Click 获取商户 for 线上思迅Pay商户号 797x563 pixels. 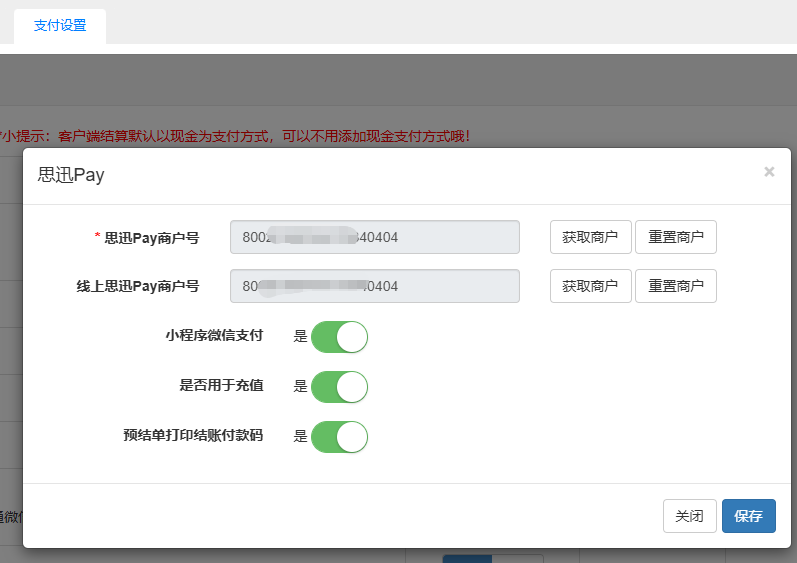(x=590, y=286)
